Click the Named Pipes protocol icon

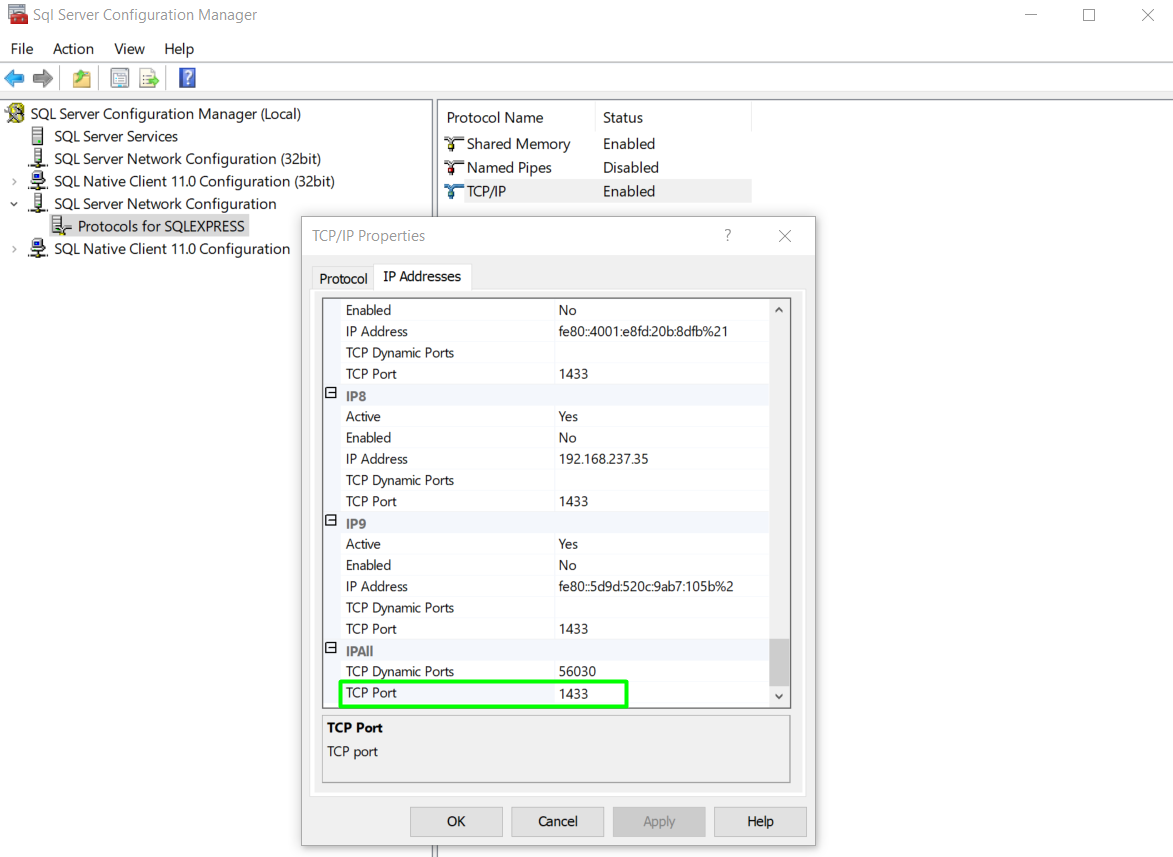(x=453, y=168)
